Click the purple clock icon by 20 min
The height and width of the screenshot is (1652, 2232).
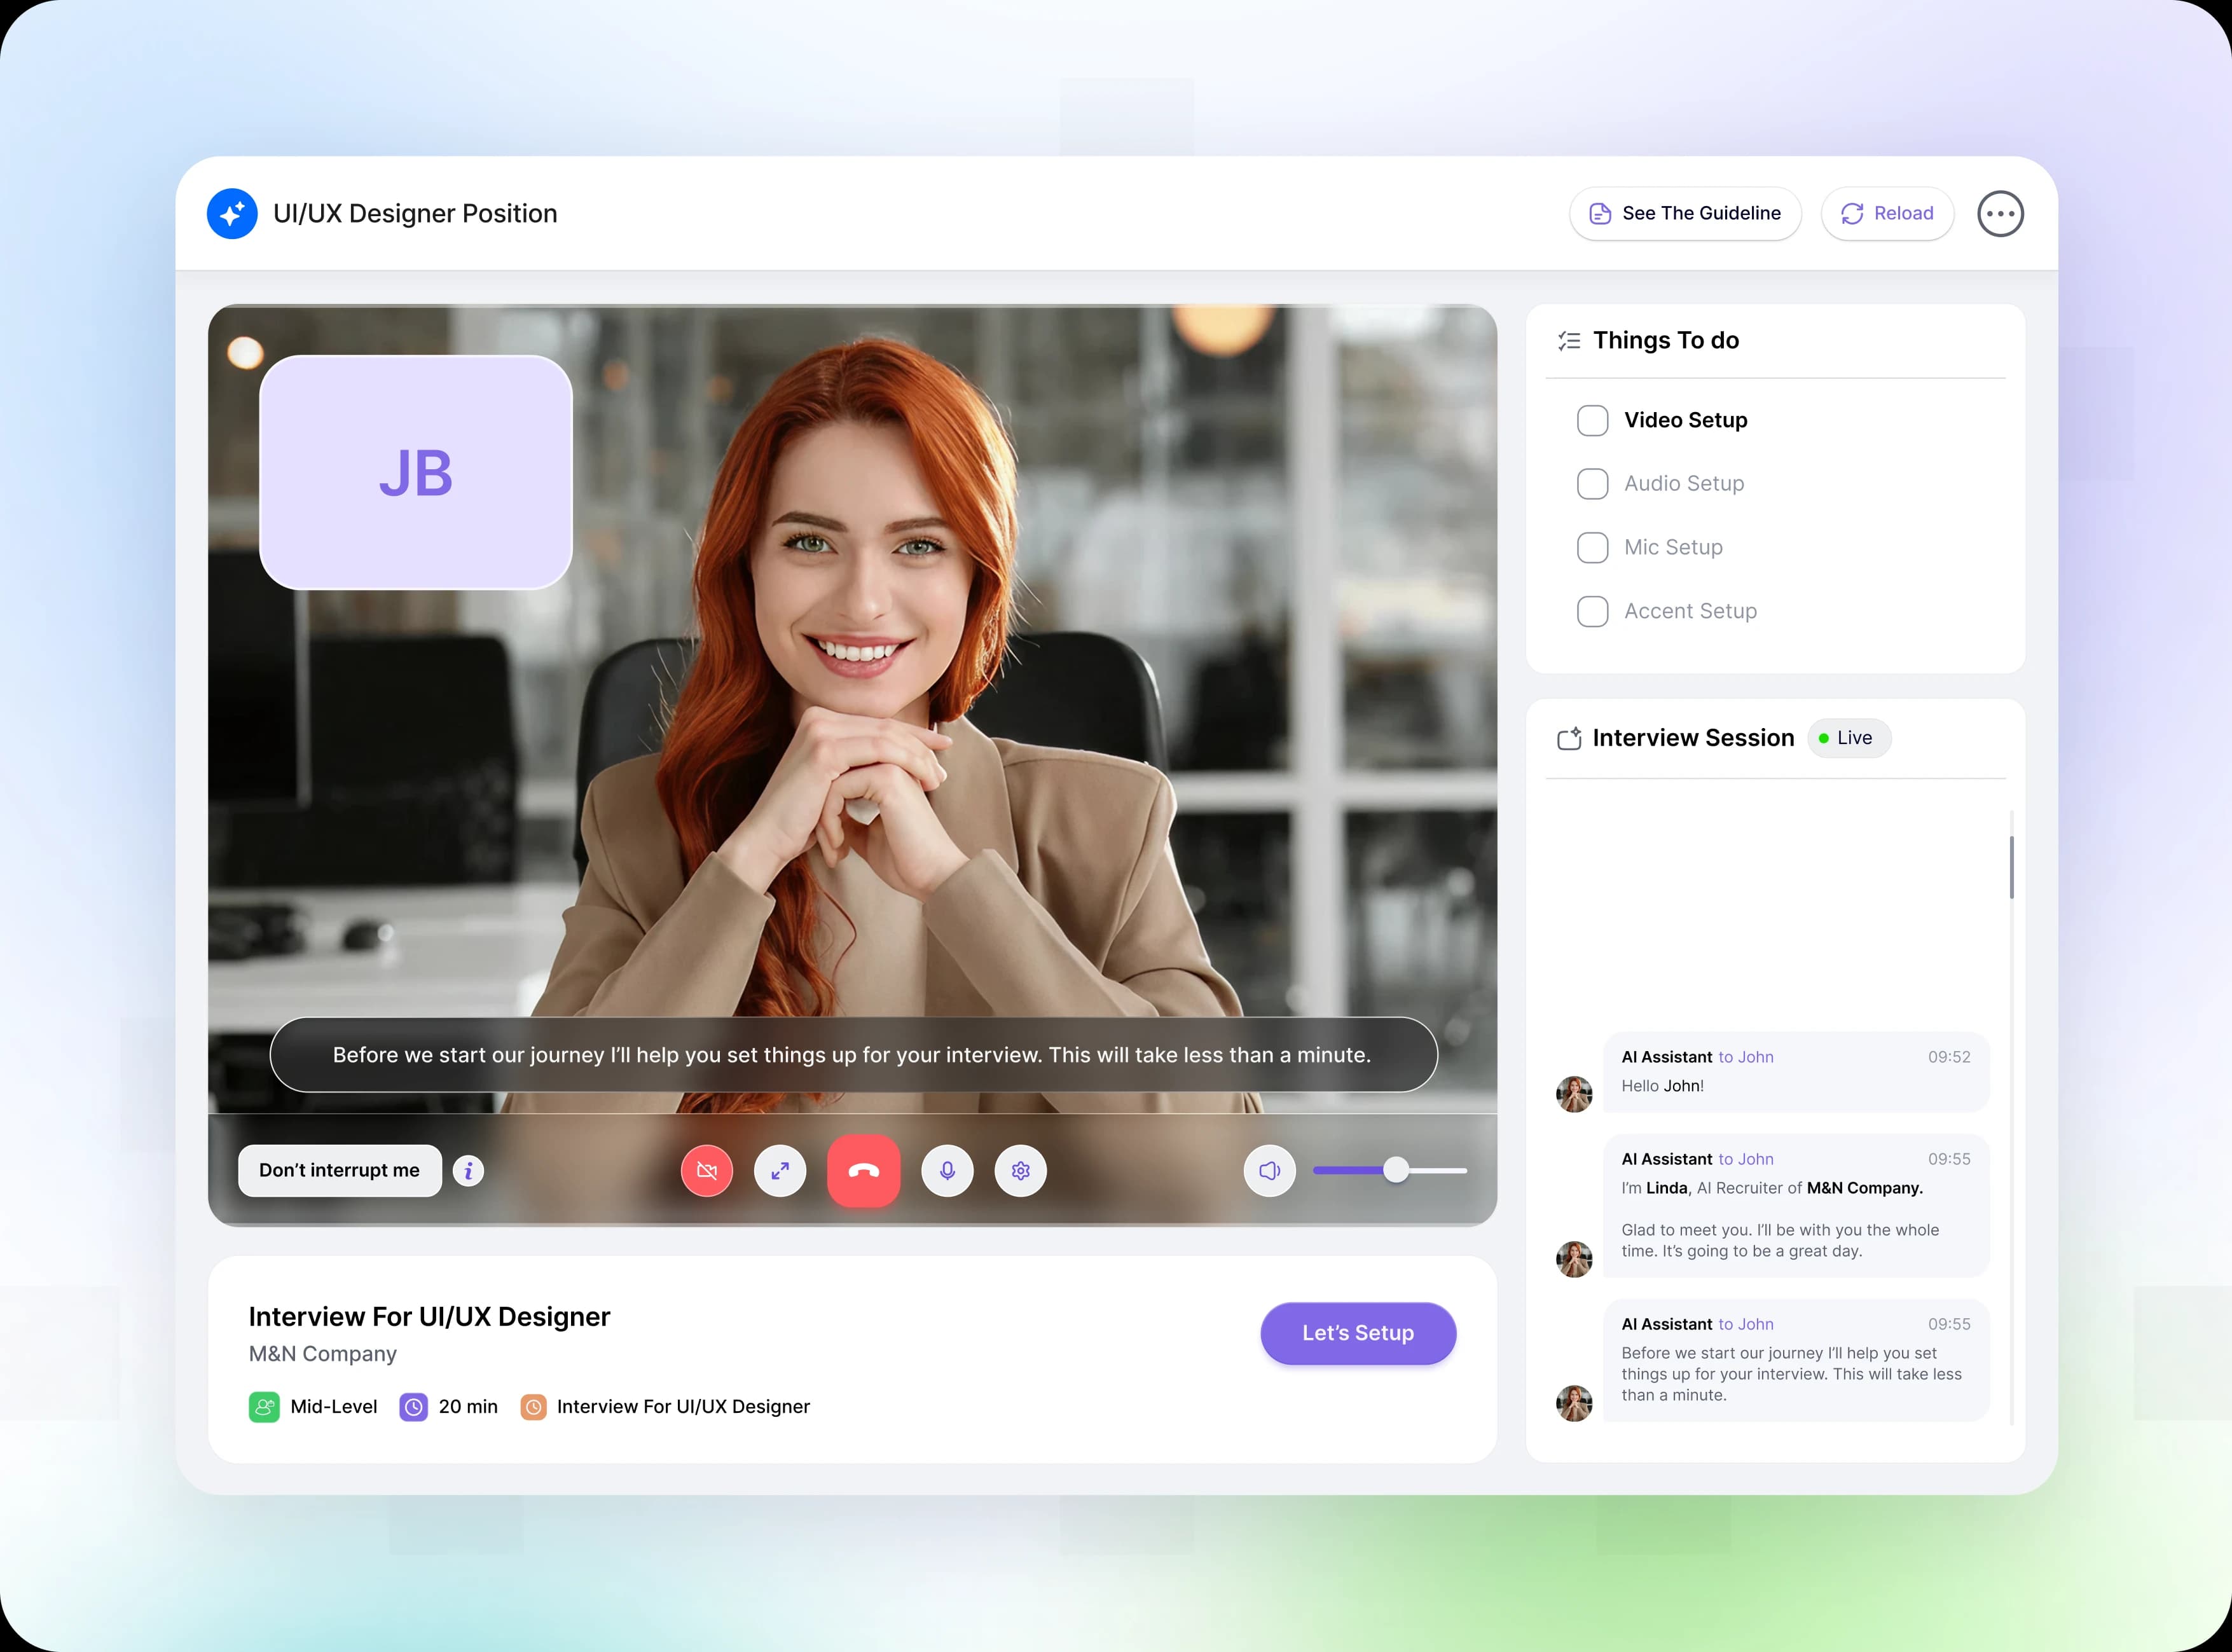click(414, 1407)
